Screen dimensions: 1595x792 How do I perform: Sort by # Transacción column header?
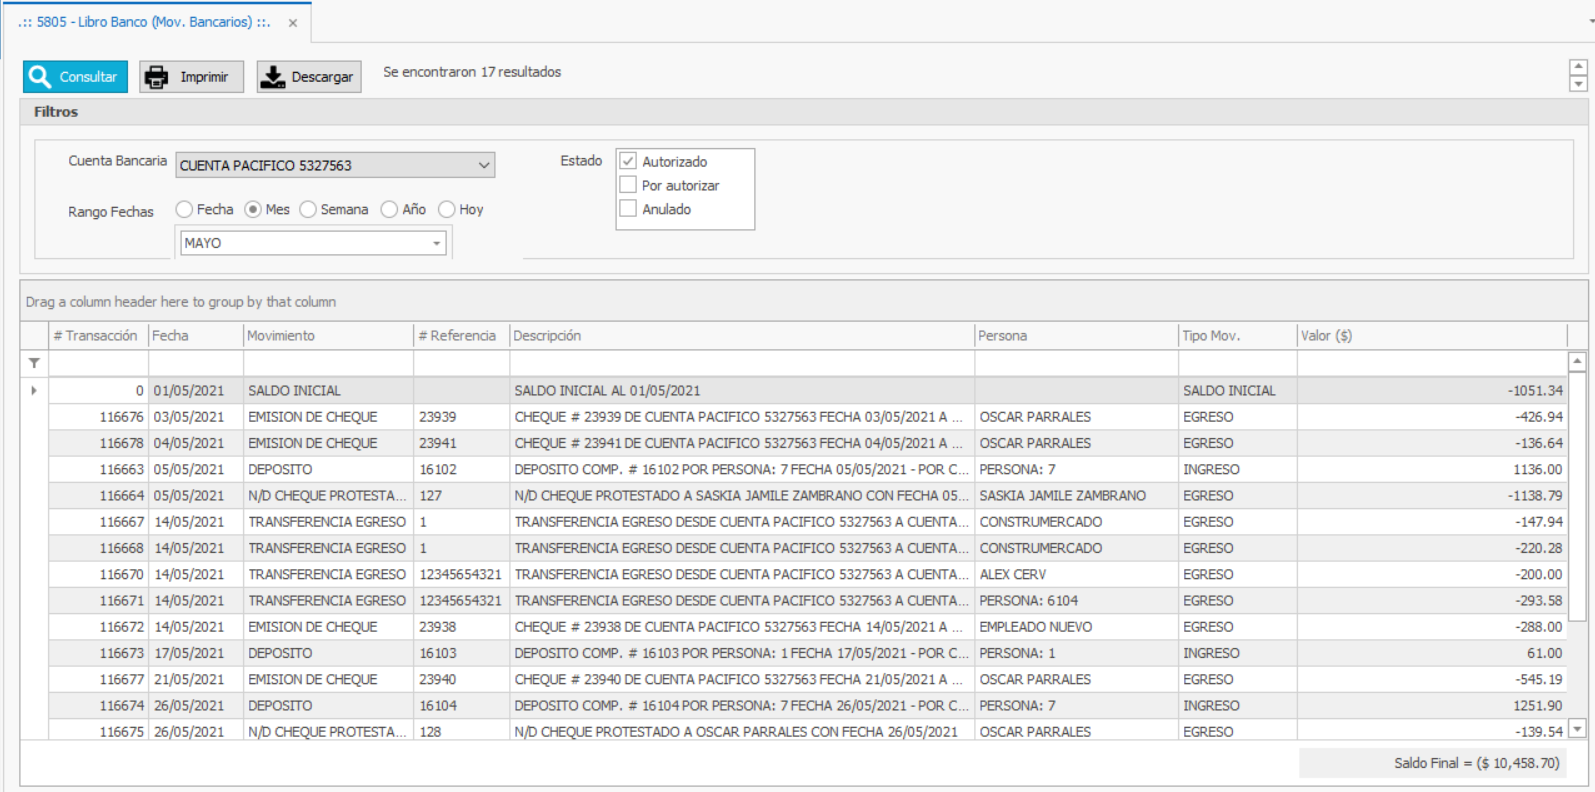click(98, 336)
